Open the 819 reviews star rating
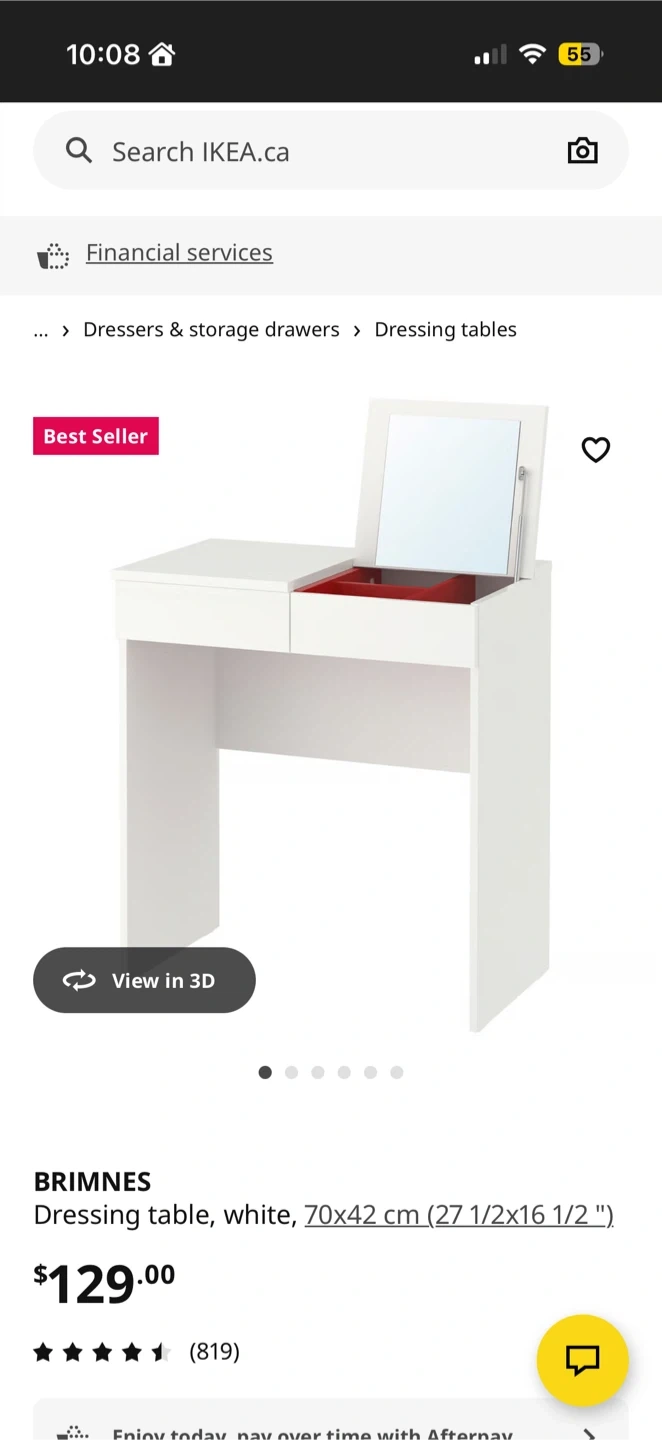662x1440 pixels. (137, 1352)
